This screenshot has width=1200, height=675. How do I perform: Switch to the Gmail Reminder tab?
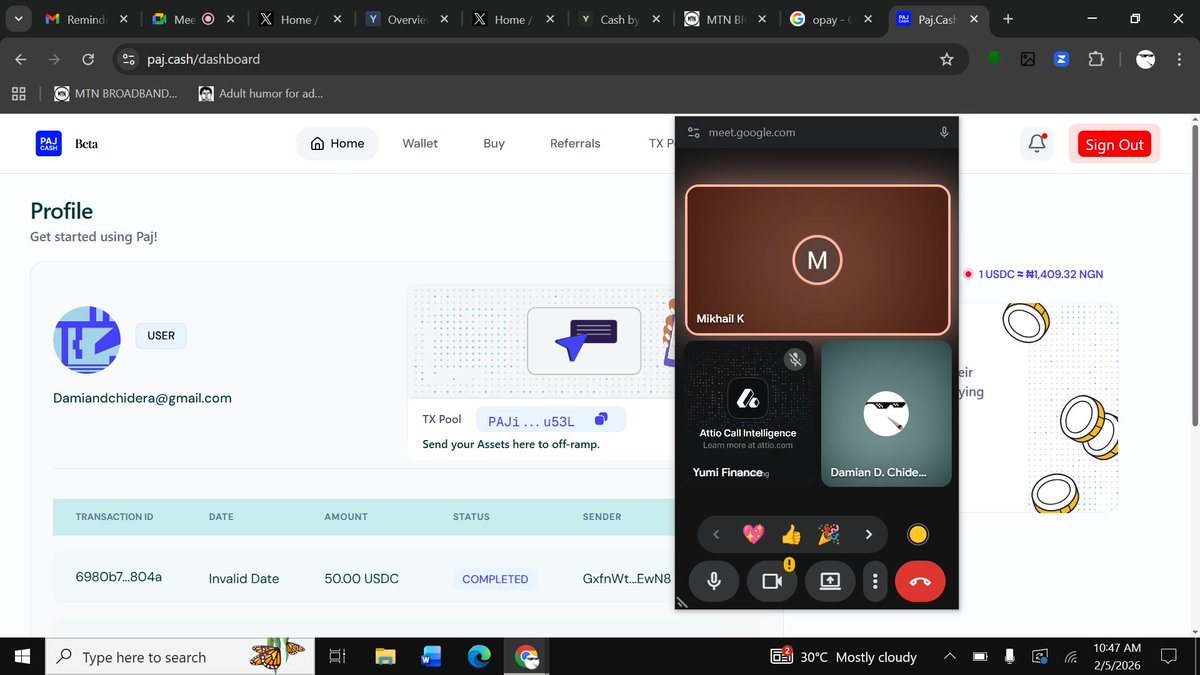point(86,19)
